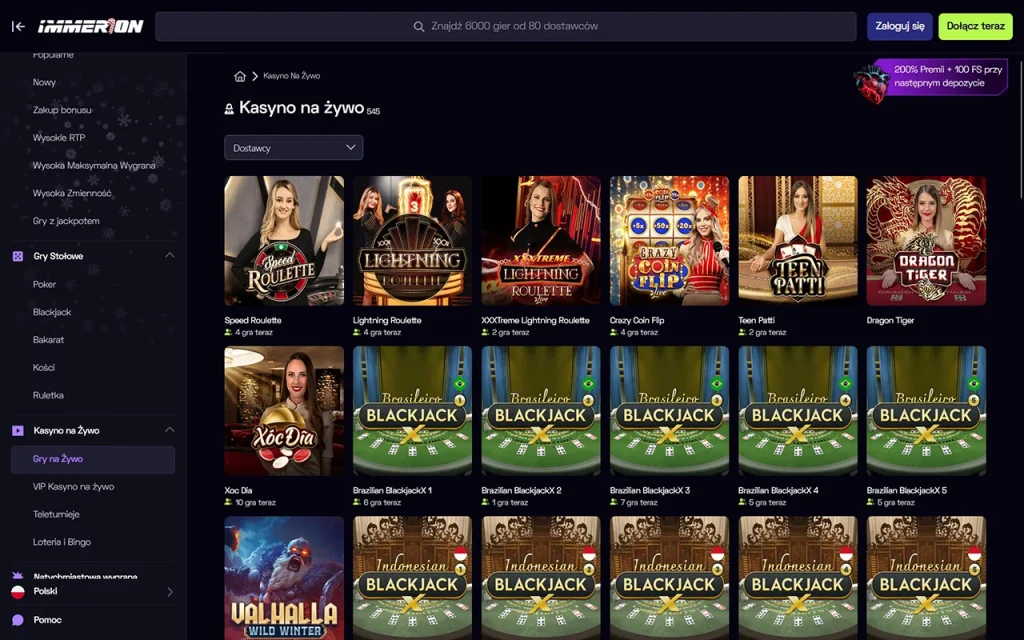Image resolution: width=1024 pixels, height=640 pixels.
Task: Open Brazilian BlackjackX 2 thumbnail
Action: [541, 411]
